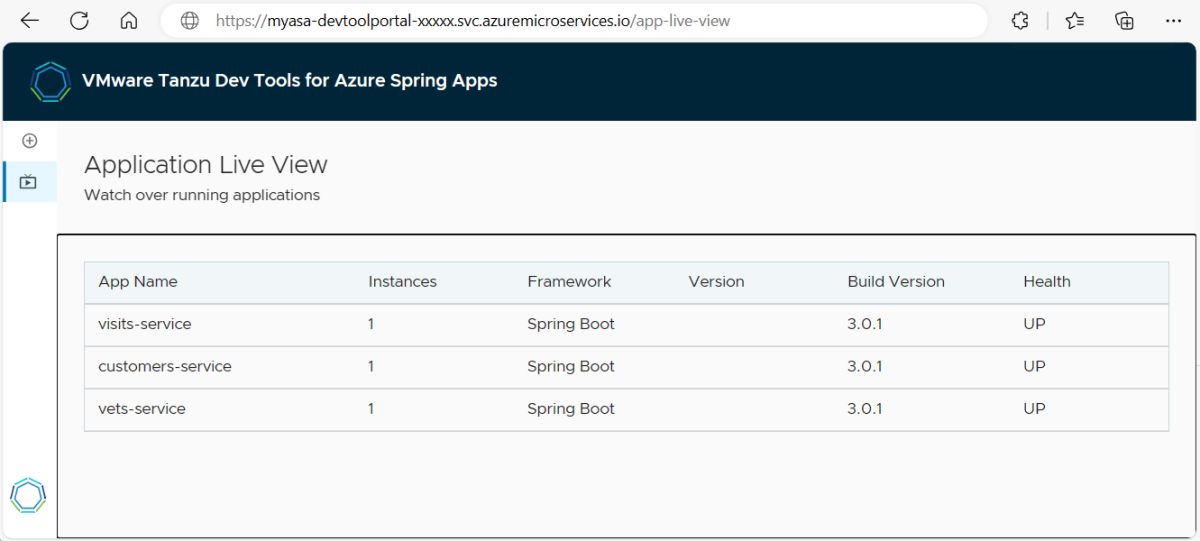The image size is (1200, 541).
Task: Click Tanzu logo at sidebar bottom
Action: pyautogui.click(x=28, y=495)
